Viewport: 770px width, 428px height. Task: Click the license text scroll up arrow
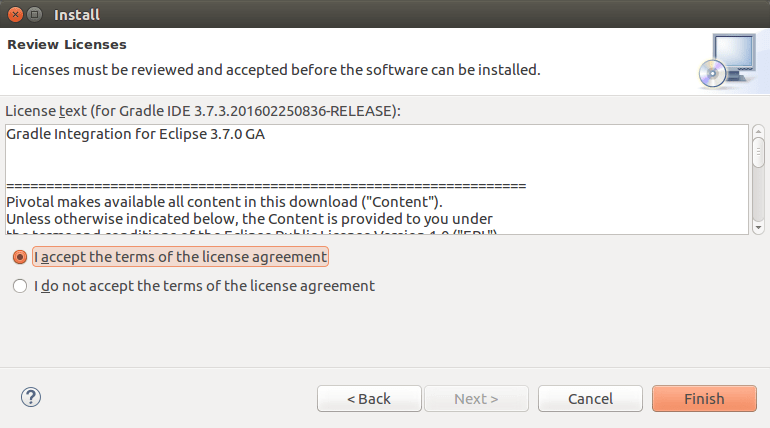[x=758, y=131]
